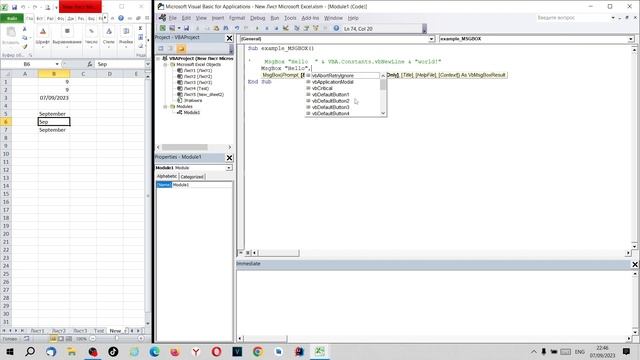Click the Вставить paste button in Excel

click(11, 36)
